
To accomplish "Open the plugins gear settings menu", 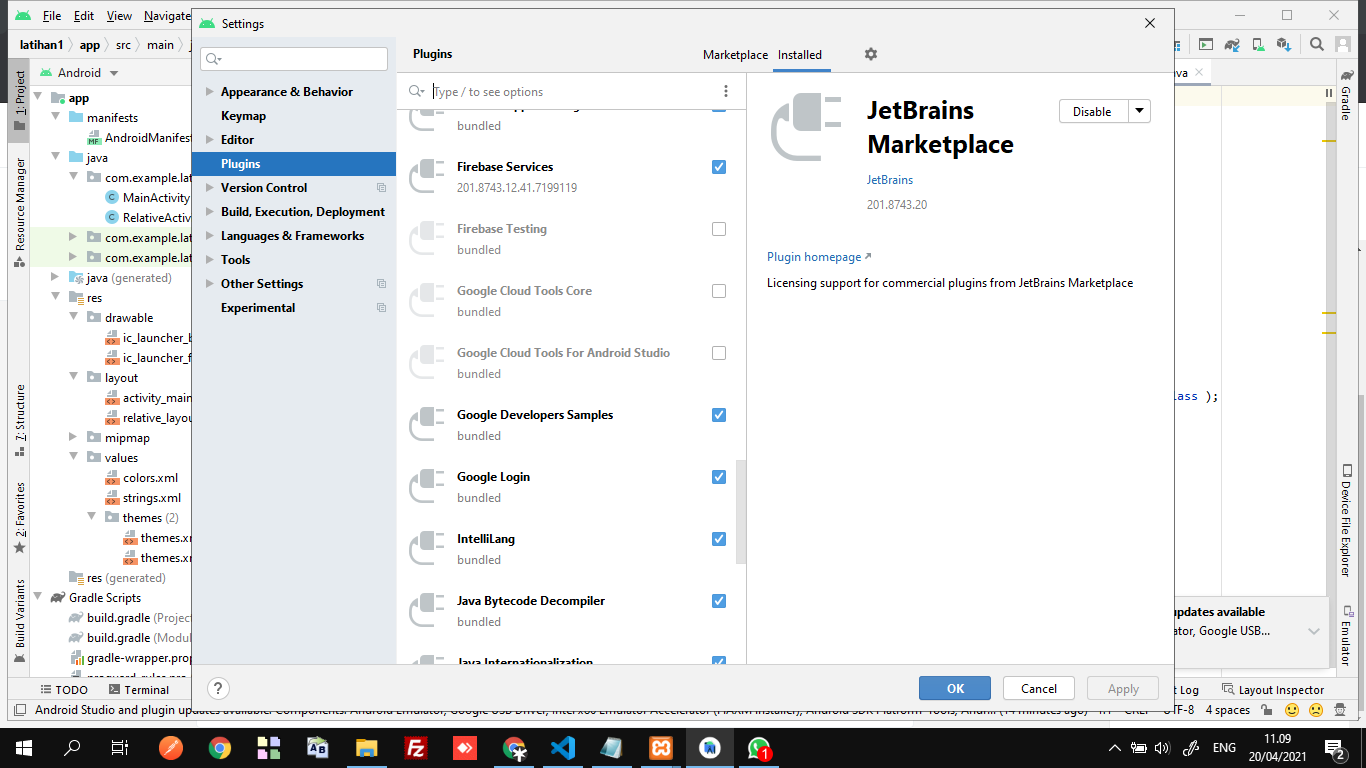I will point(871,54).
